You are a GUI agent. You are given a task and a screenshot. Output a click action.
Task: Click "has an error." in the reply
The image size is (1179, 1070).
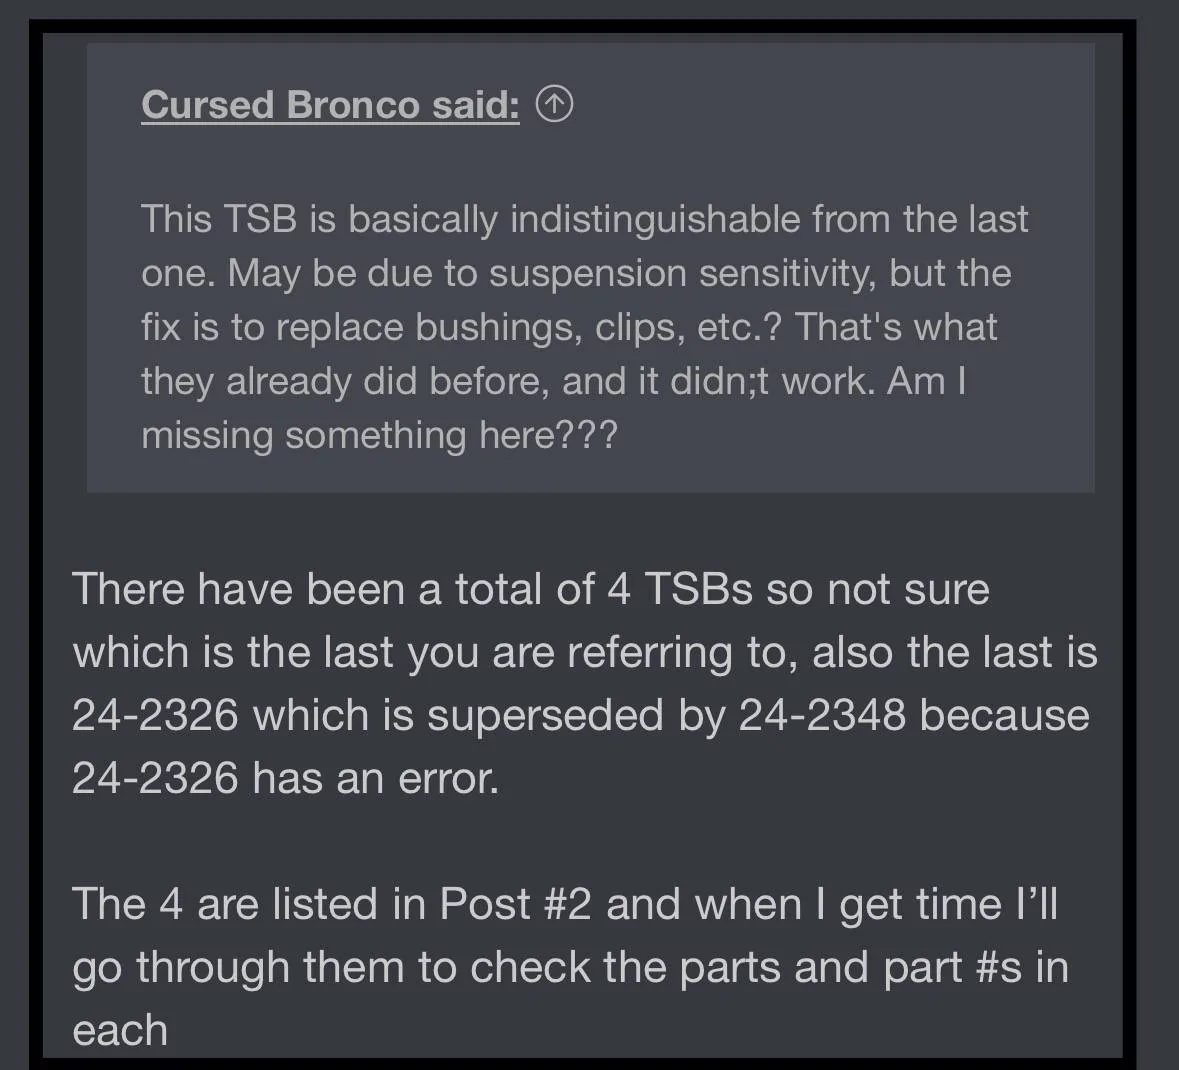click(x=375, y=777)
